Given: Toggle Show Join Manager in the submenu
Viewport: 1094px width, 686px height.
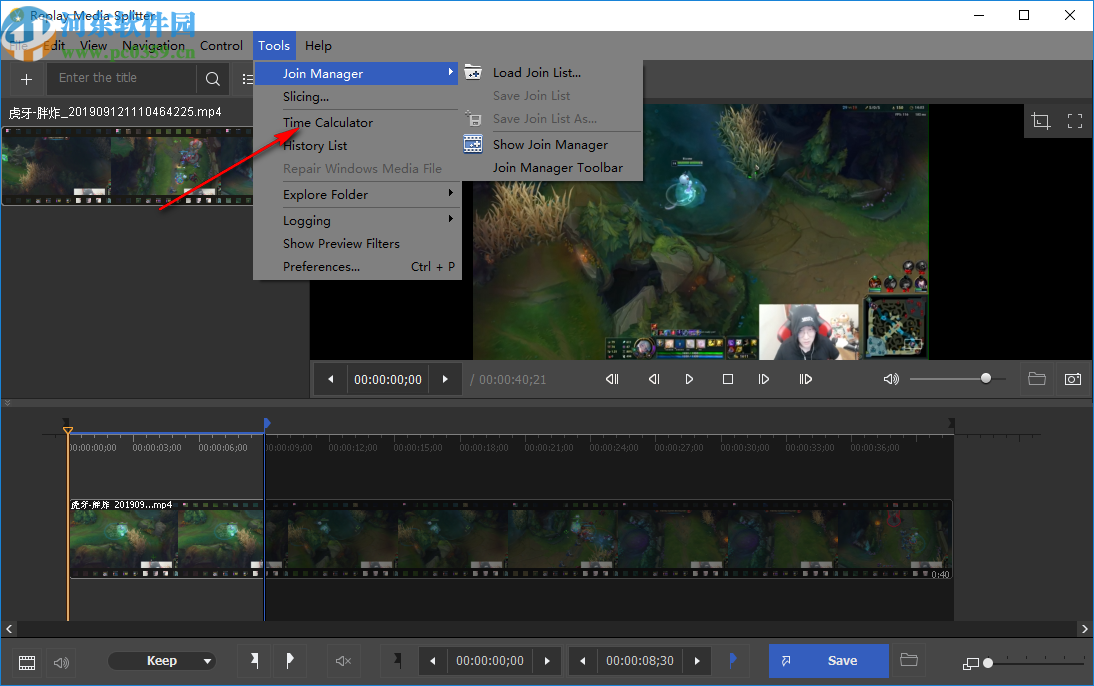Looking at the screenshot, I should [549, 144].
